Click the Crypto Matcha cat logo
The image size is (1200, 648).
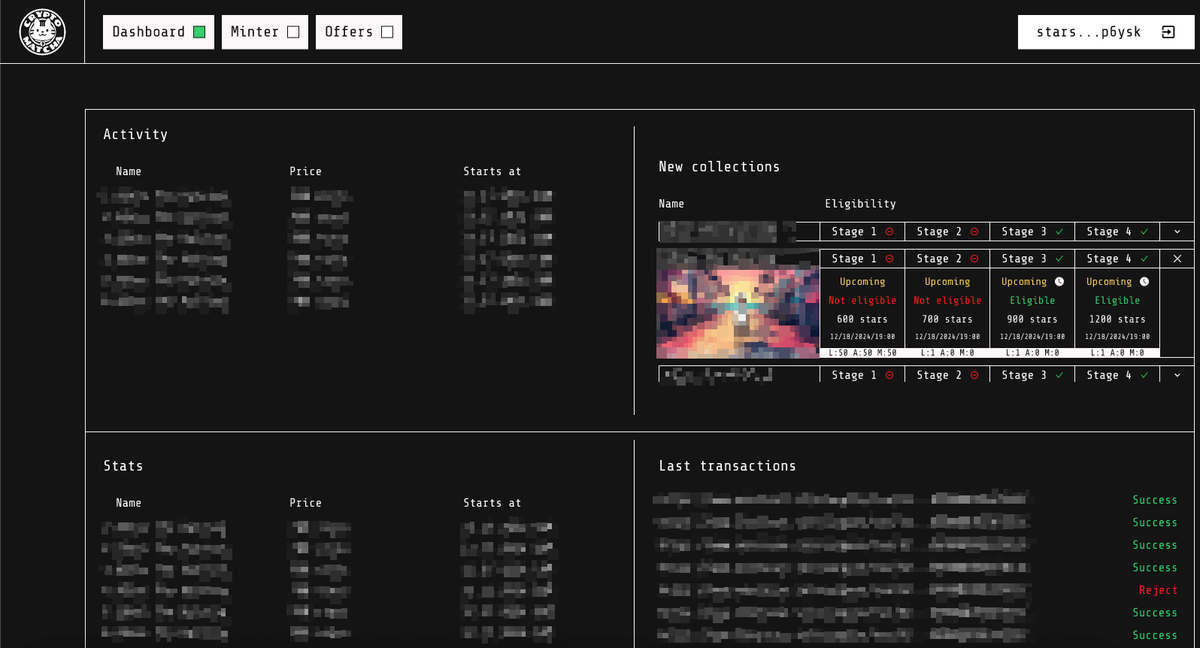coord(42,32)
